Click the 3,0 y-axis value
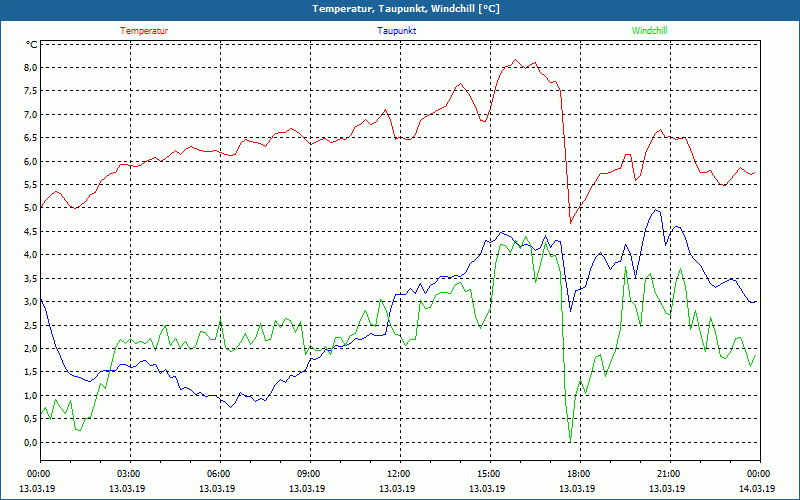The height and width of the screenshot is (500, 800). coord(31,302)
